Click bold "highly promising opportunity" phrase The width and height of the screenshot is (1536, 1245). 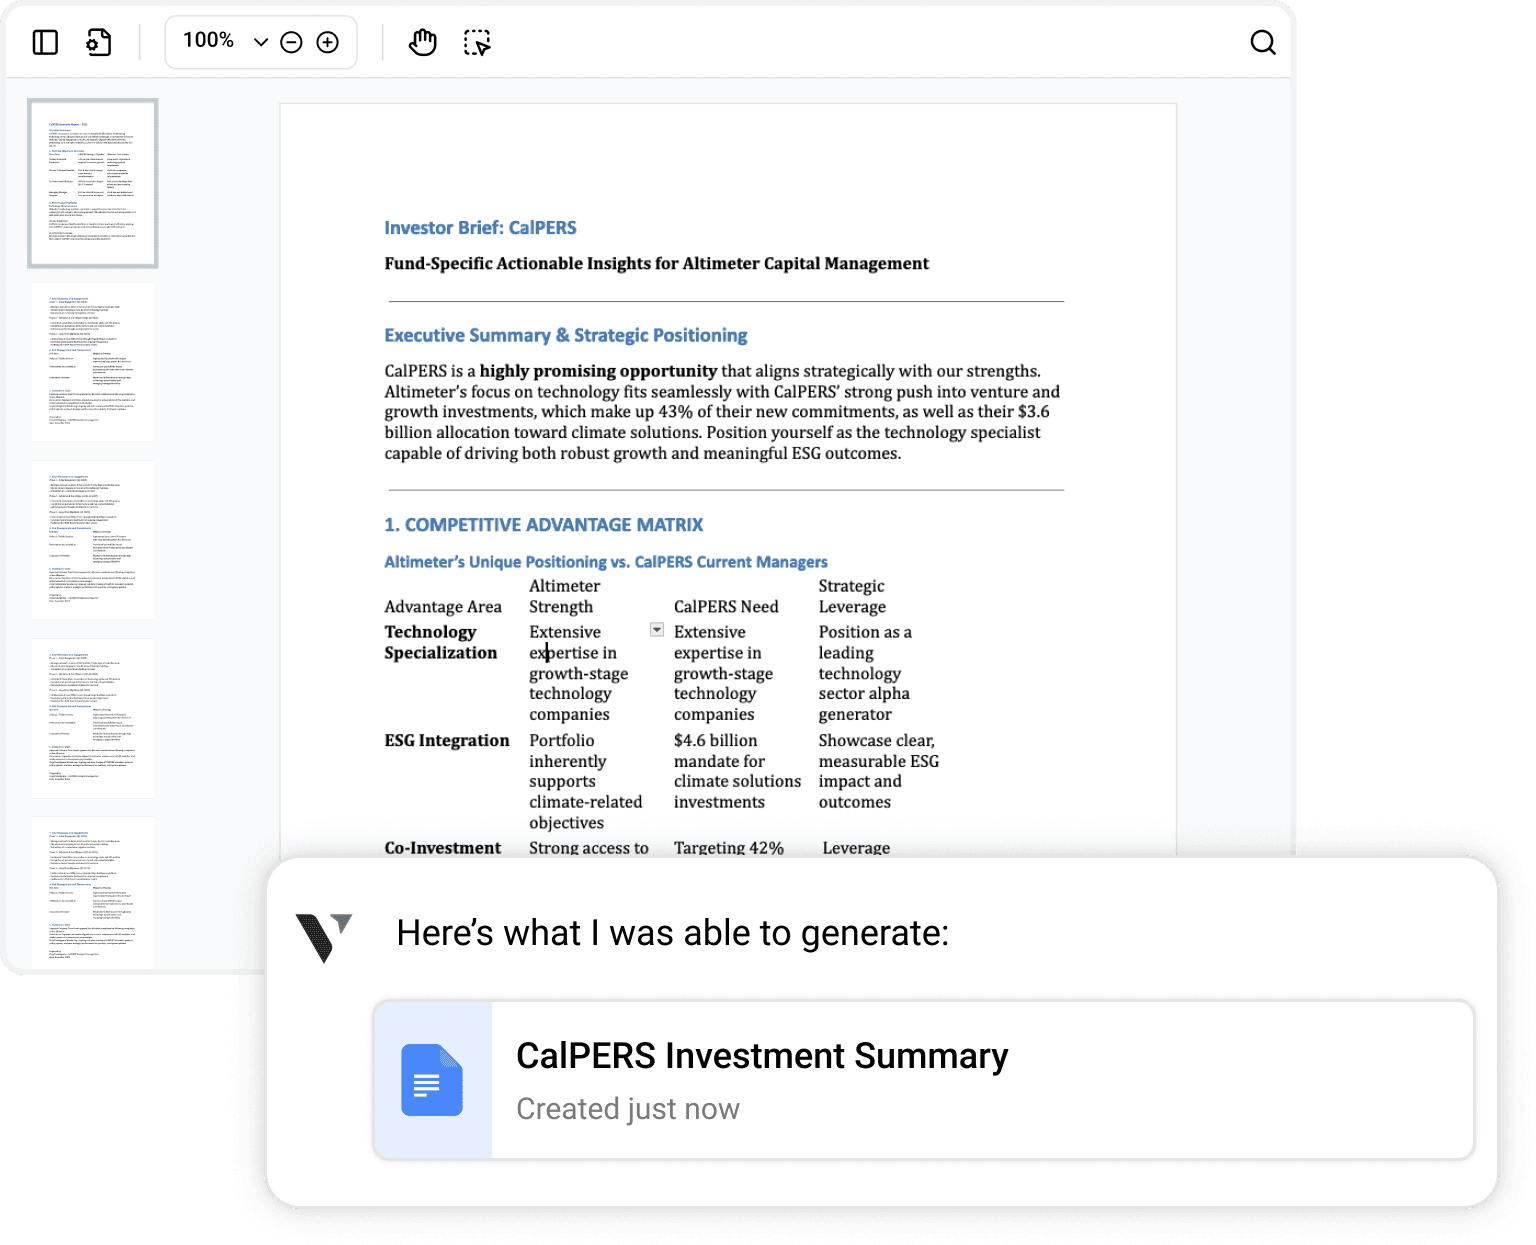tap(598, 371)
